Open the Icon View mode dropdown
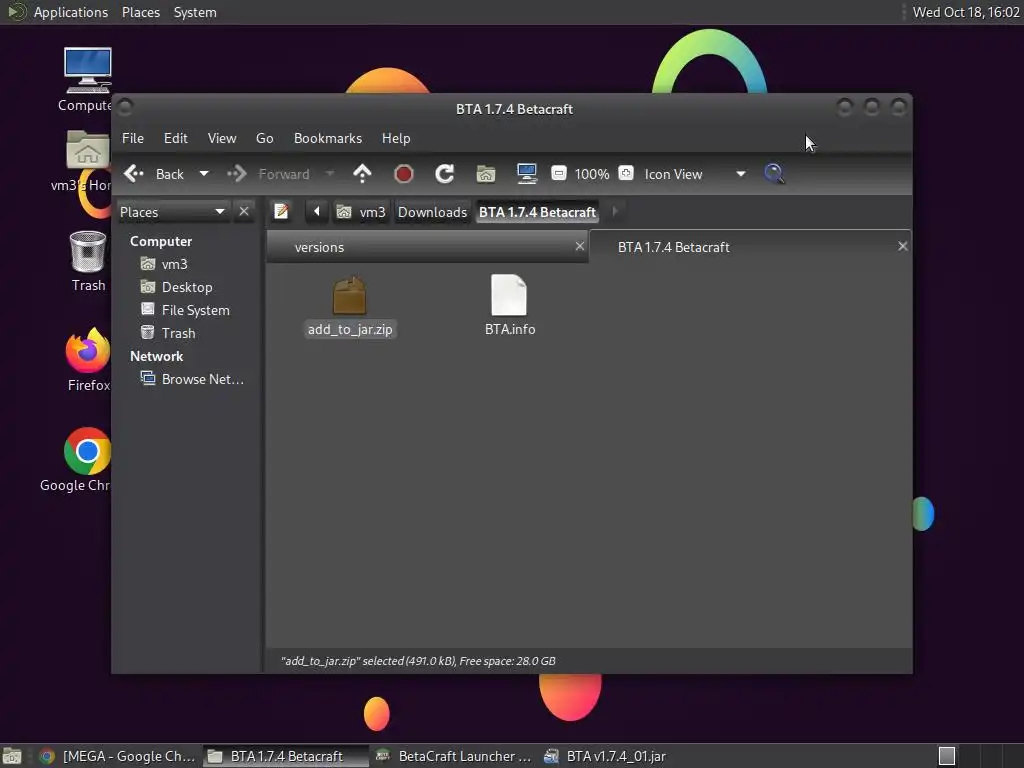 pyautogui.click(x=695, y=174)
